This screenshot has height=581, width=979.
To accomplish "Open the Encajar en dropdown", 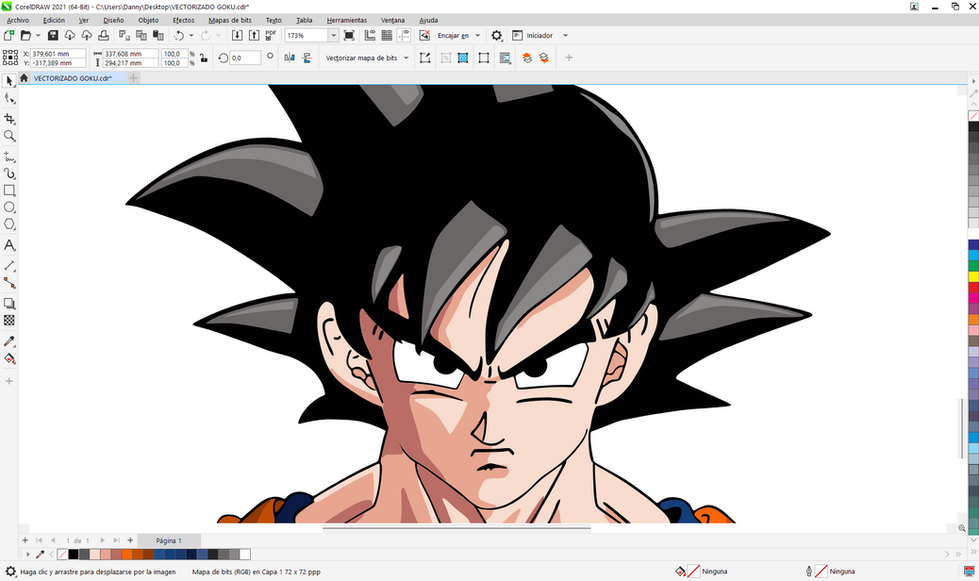I will pyautogui.click(x=478, y=36).
